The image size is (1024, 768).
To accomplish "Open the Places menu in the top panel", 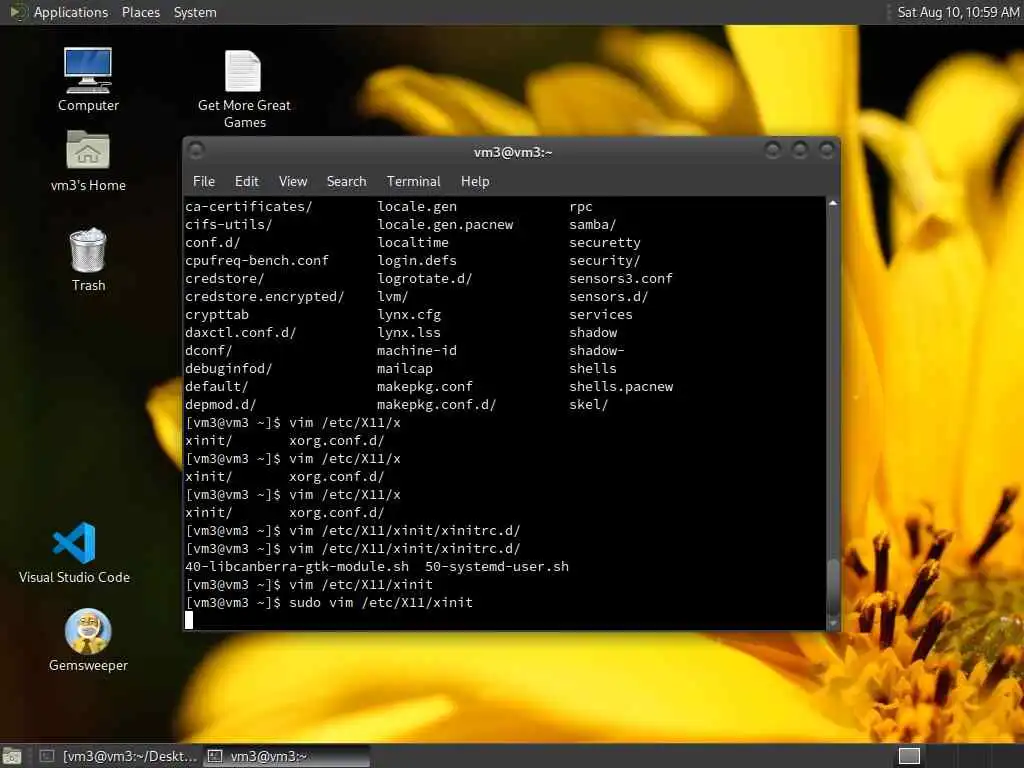I will tap(140, 12).
